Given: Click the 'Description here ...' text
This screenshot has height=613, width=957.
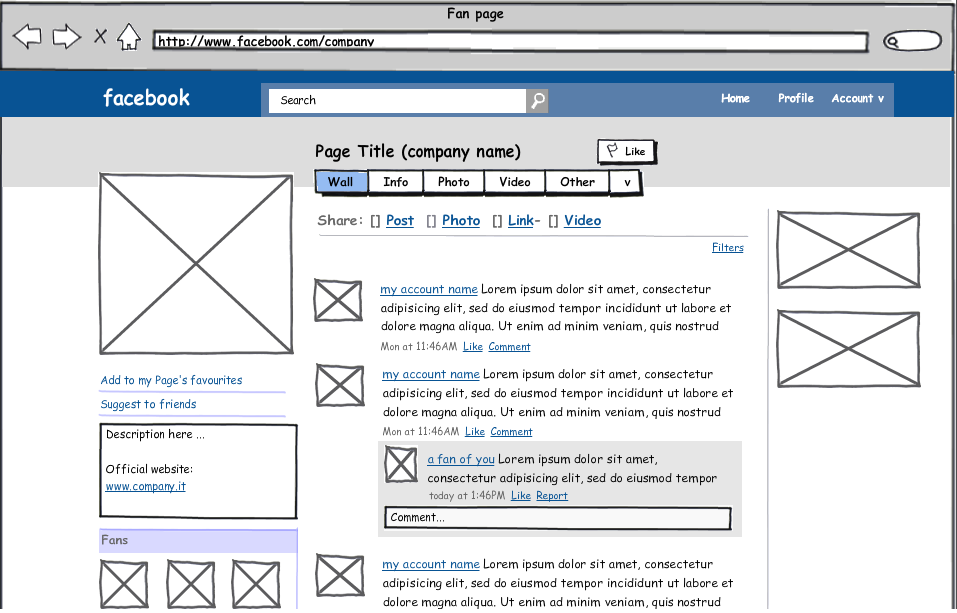Looking at the screenshot, I should [156, 434].
